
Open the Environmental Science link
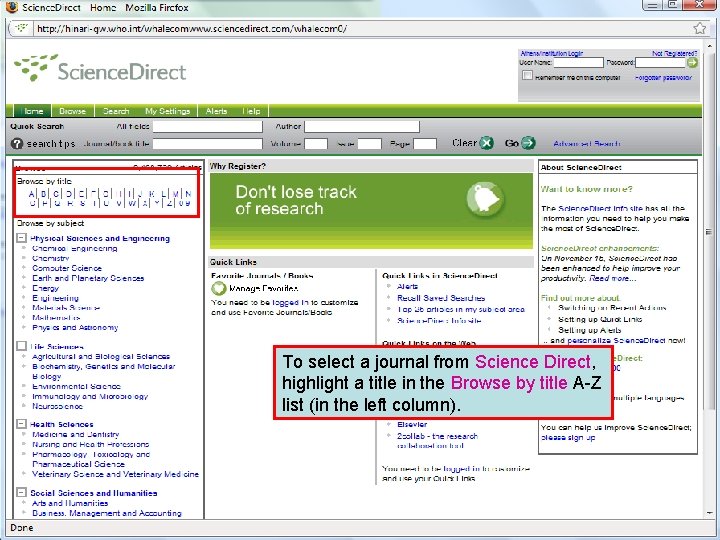coord(77,387)
